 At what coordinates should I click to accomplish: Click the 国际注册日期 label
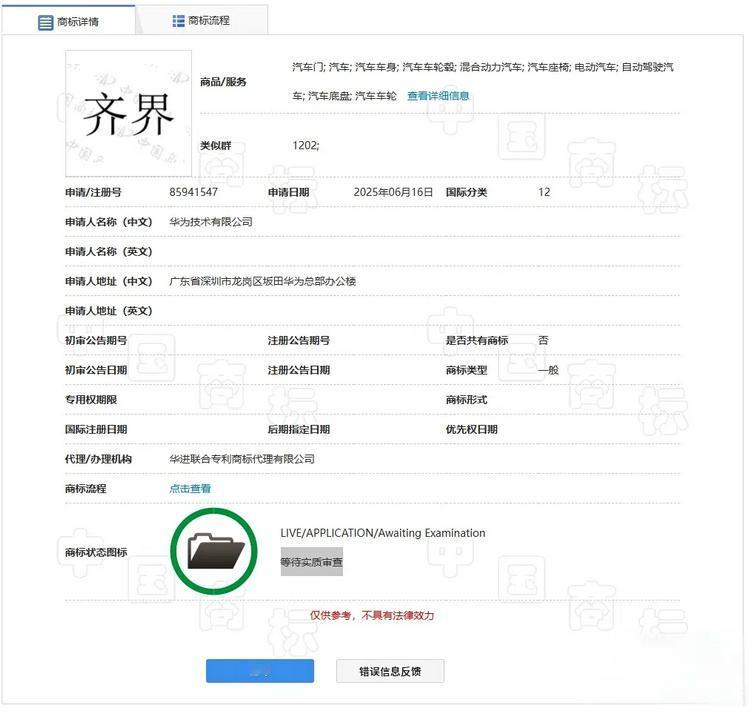pos(96,430)
